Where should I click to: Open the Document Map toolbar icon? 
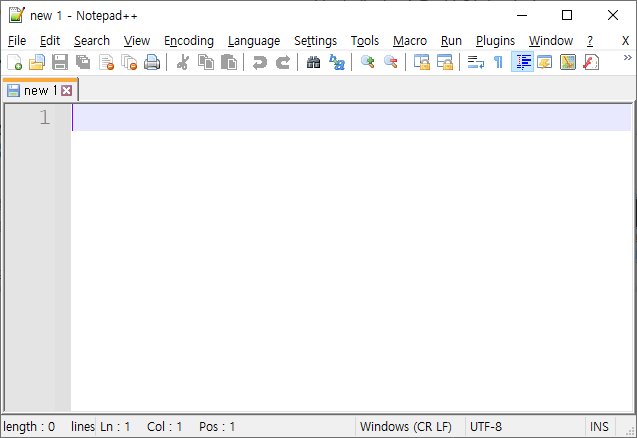click(x=568, y=62)
